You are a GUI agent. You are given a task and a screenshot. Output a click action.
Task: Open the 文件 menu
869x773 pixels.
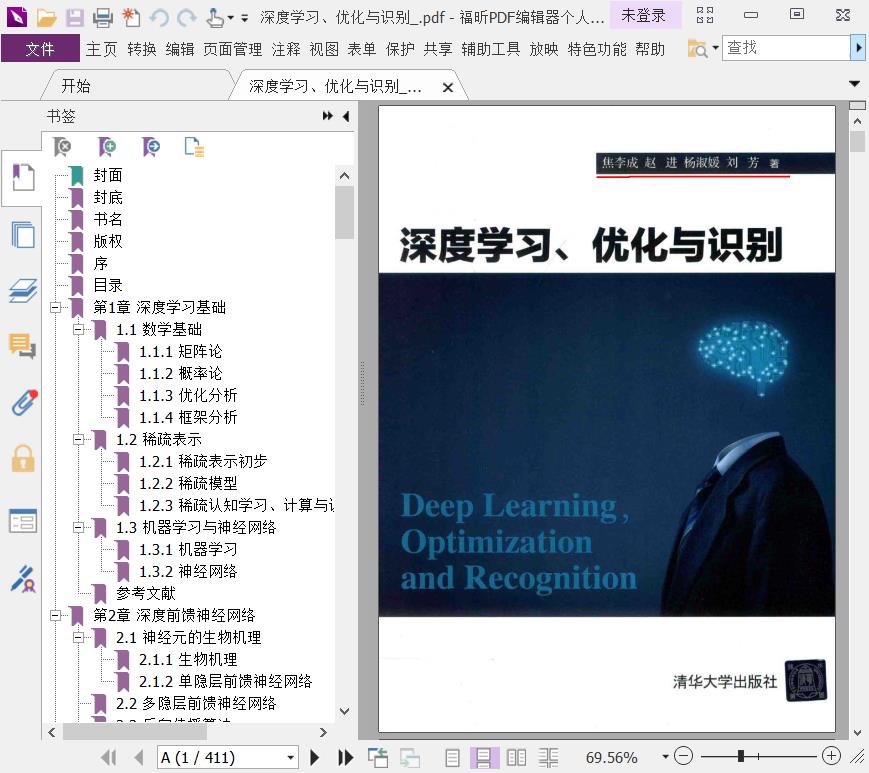pyautogui.click(x=40, y=49)
